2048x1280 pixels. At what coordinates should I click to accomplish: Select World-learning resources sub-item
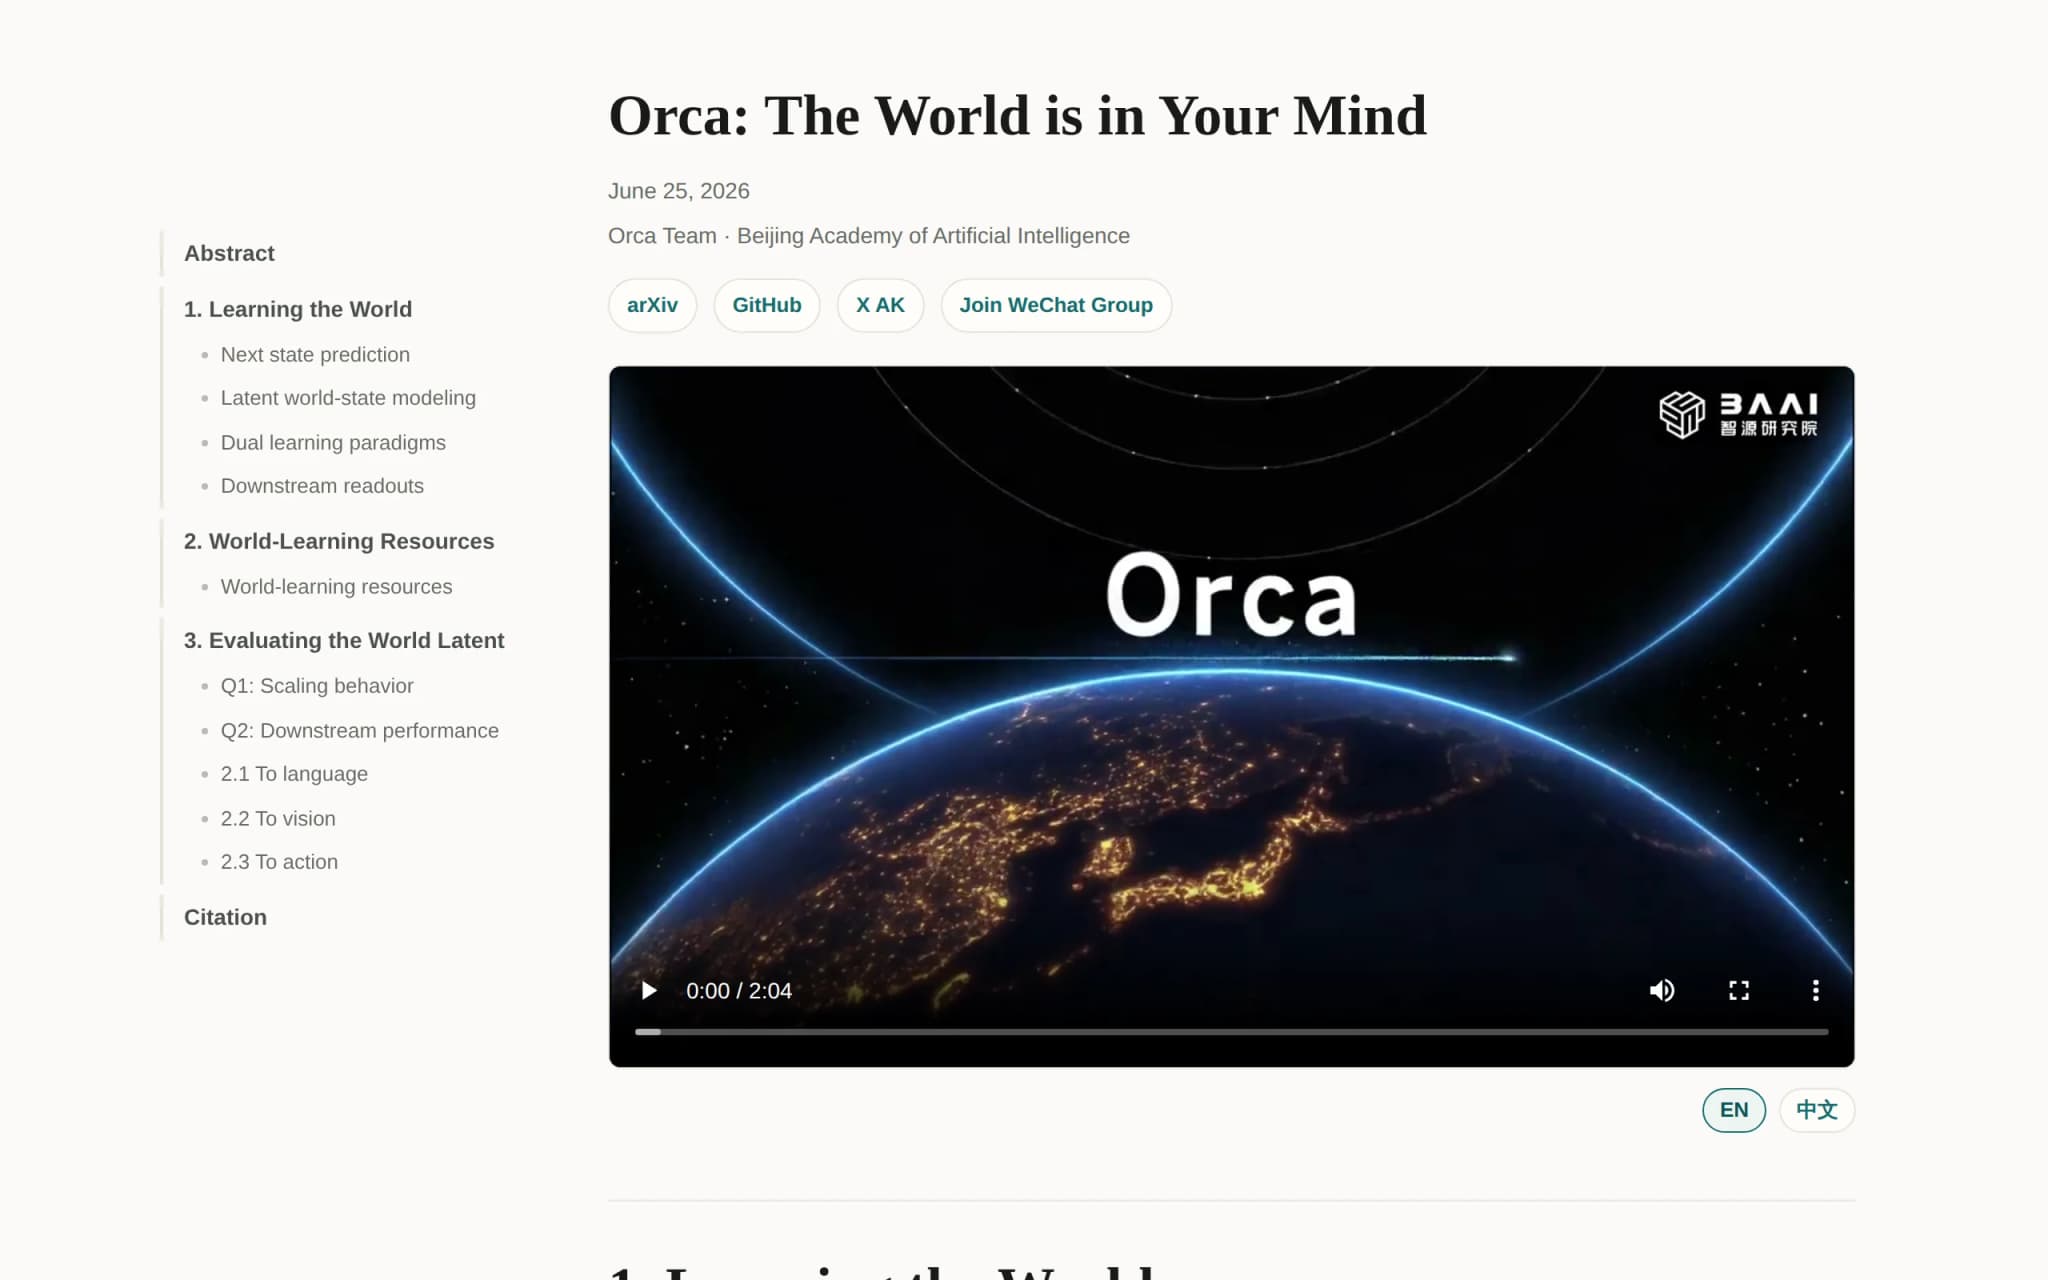coord(336,586)
